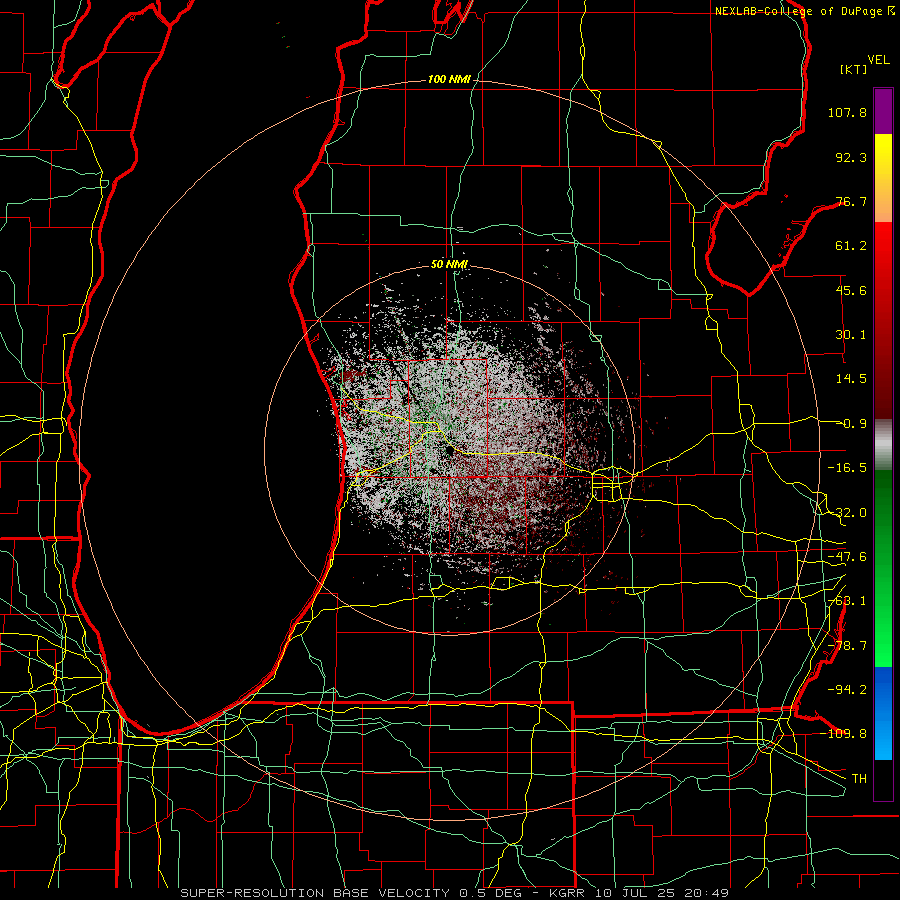Select the 50 NMI range ring label
The width and height of the screenshot is (900, 900).
[449, 264]
